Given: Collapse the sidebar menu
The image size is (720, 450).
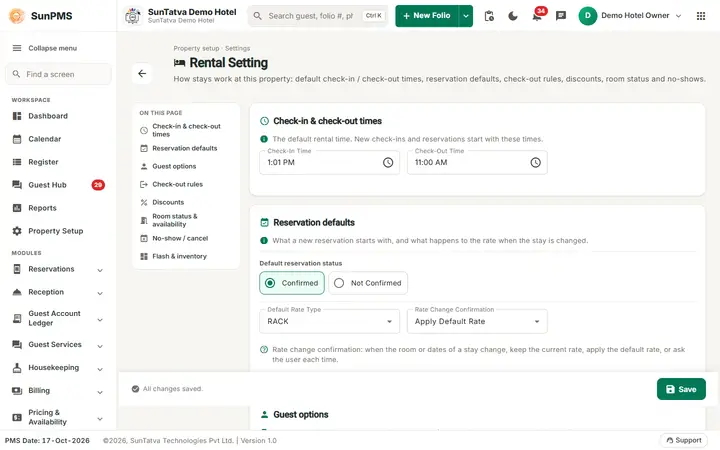Looking at the screenshot, I should (45, 48).
